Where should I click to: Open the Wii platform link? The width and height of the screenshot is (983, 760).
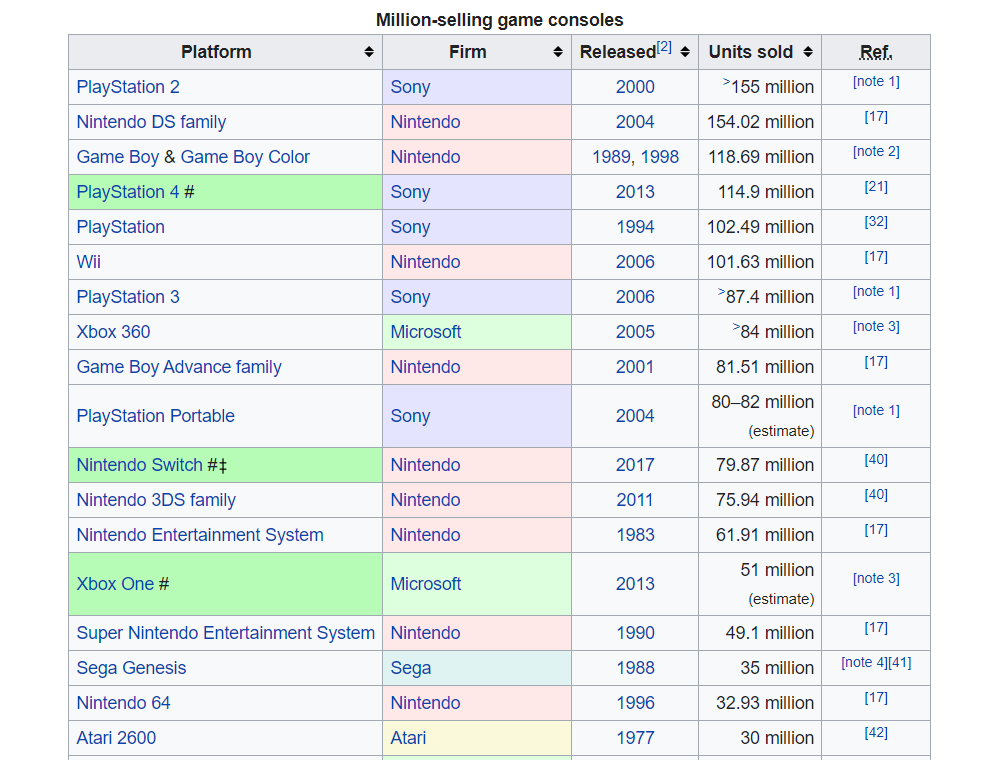click(x=88, y=262)
